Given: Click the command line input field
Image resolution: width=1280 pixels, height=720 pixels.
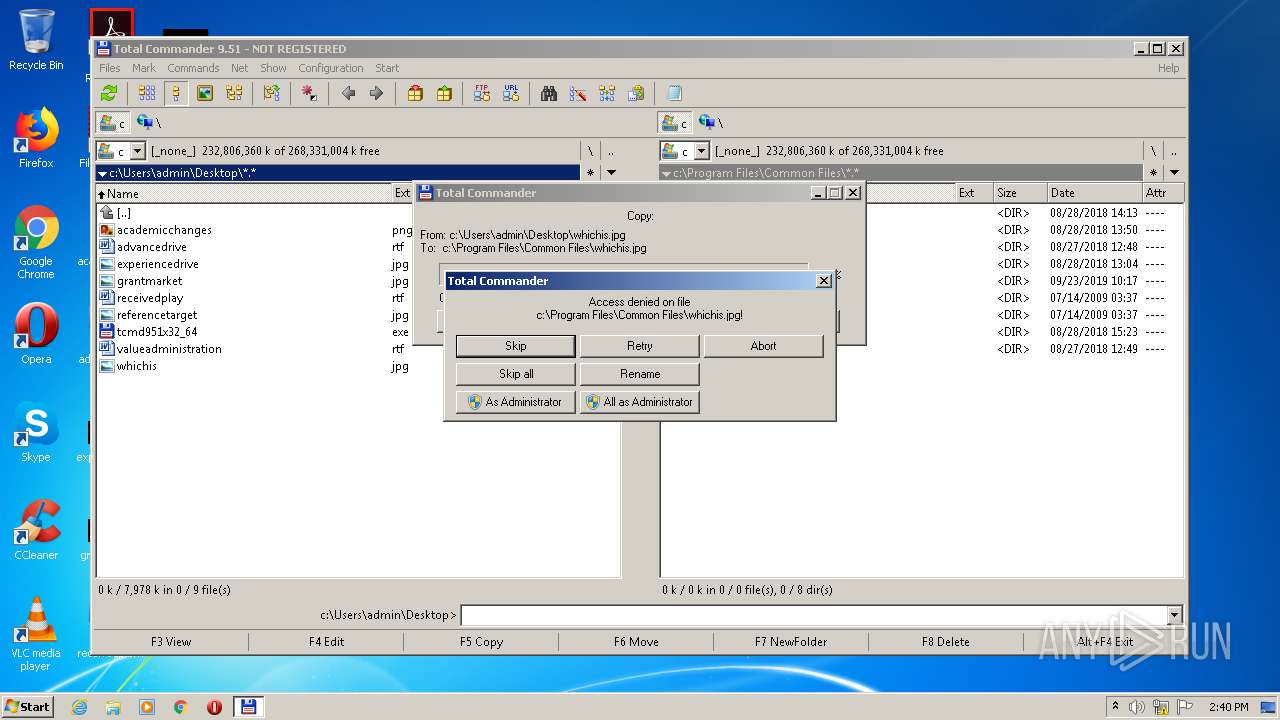Looking at the screenshot, I should point(814,616).
